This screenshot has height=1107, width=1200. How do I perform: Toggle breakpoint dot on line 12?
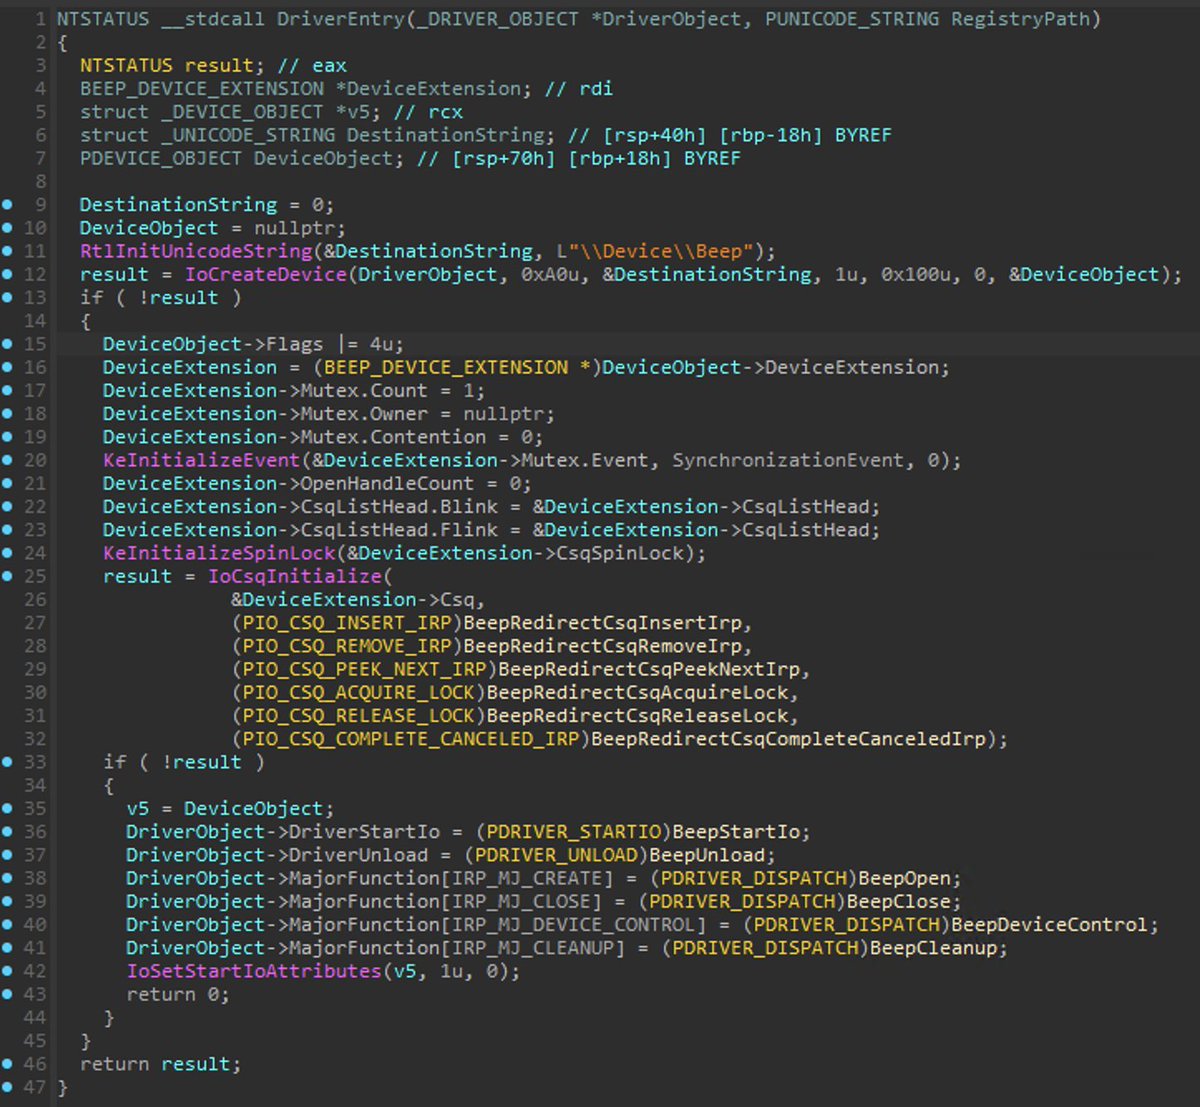pyautogui.click(x=8, y=274)
